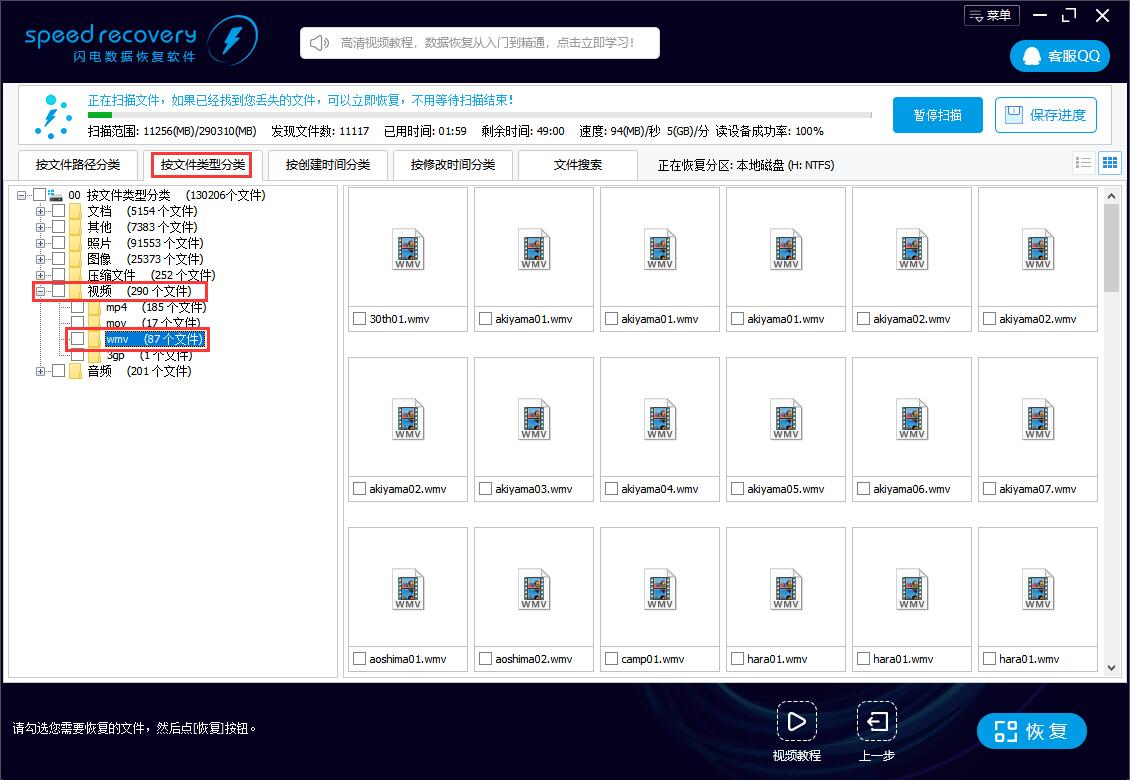This screenshot has height=780, width=1130.
Task: Click the akiyama06.wmv file icon
Action: coord(912,420)
